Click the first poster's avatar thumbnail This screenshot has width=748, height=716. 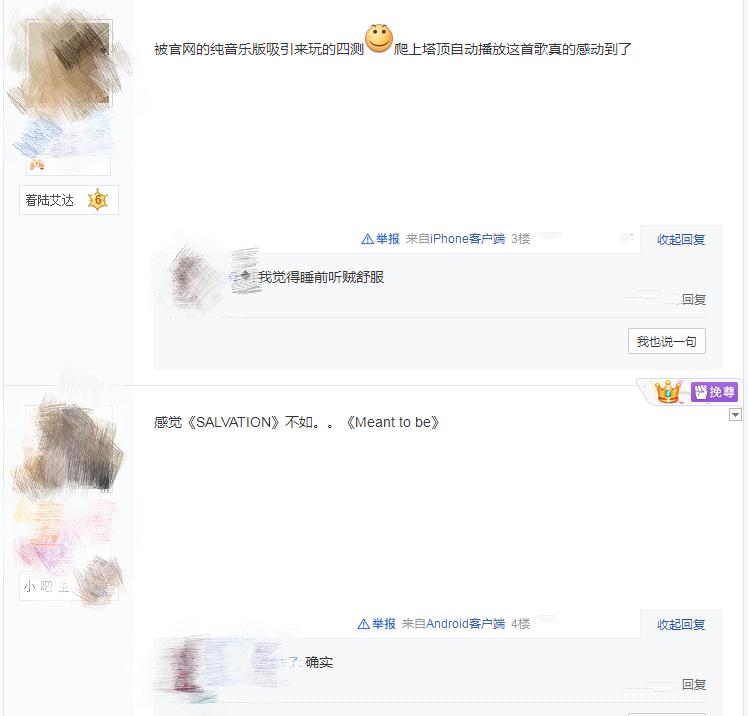[68, 62]
